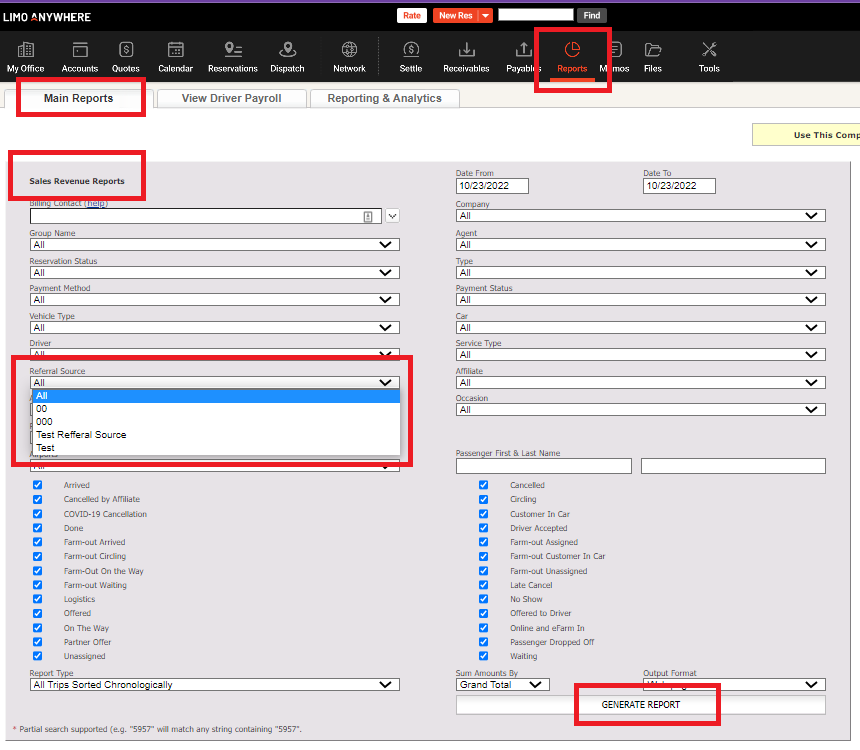Switch to Reporting & Analytics tab
This screenshot has width=860, height=750.
coord(385,98)
